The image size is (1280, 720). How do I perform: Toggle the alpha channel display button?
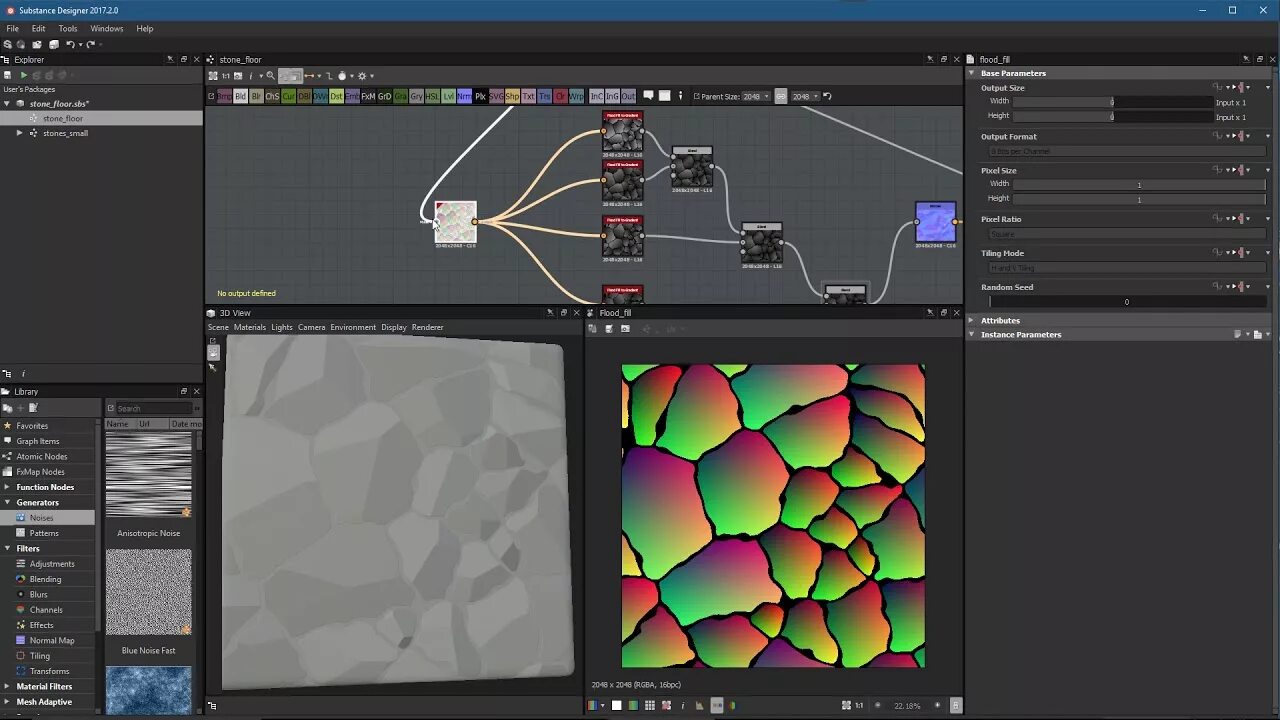[617, 705]
